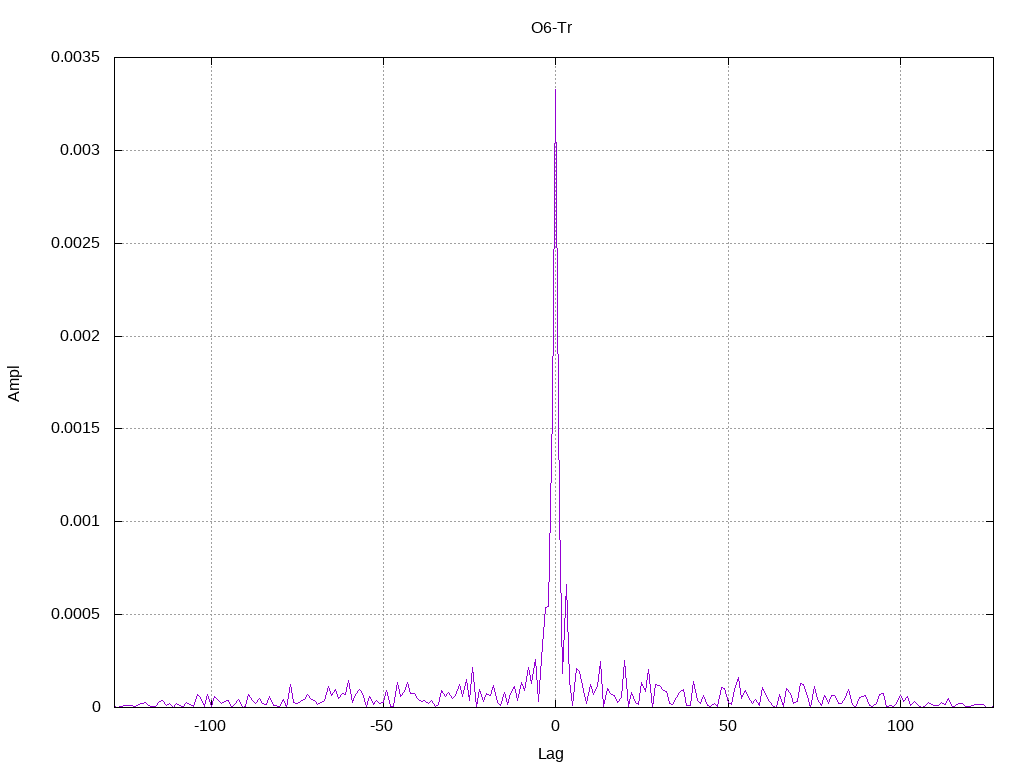The width and height of the screenshot is (1024, 768).
Task: Click the Y-axis tick 0.001
Action: [80, 521]
